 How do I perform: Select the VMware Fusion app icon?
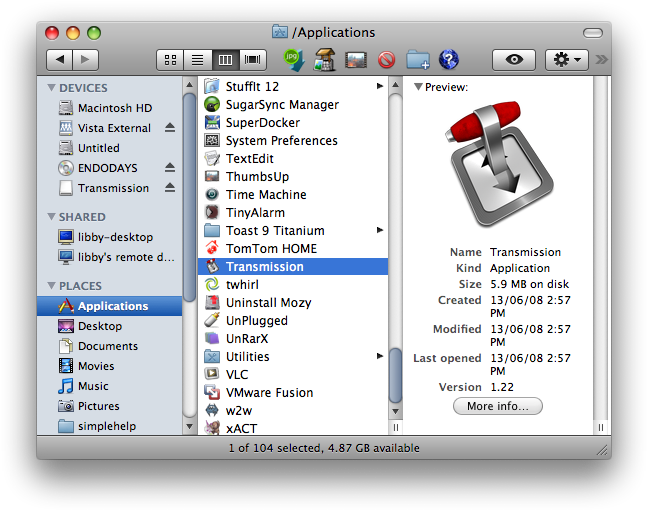coord(212,392)
